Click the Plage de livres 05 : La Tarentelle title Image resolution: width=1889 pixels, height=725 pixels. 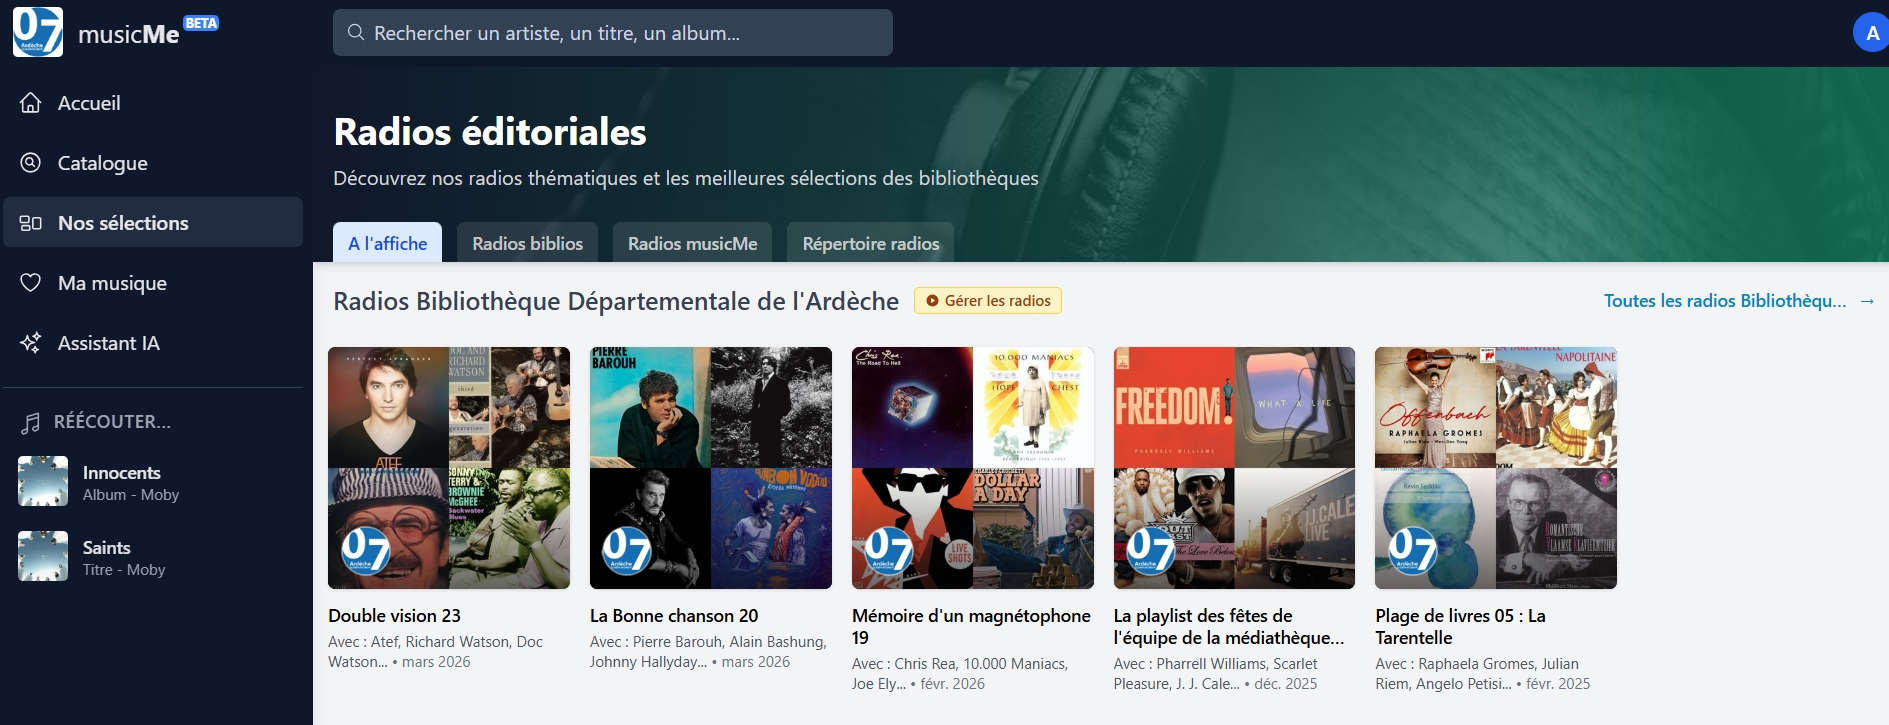[1460, 627]
